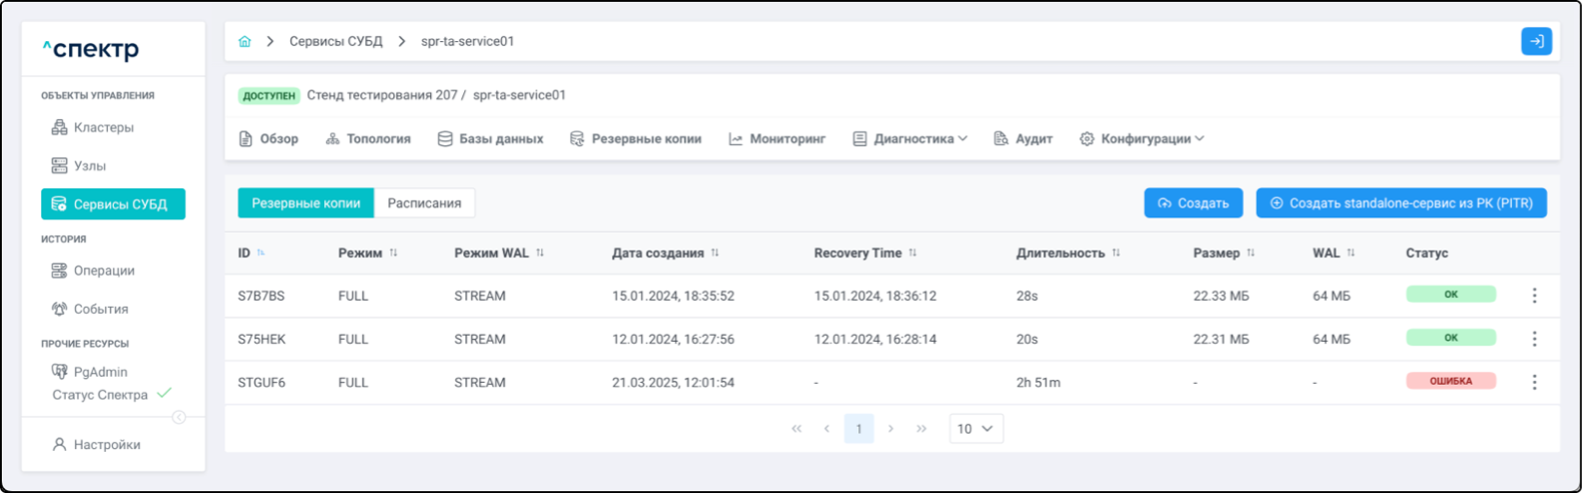Open actions menu for backup S75HEK
Image resolution: width=1585 pixels, height=495 pixels.
tap(1534, 339)
